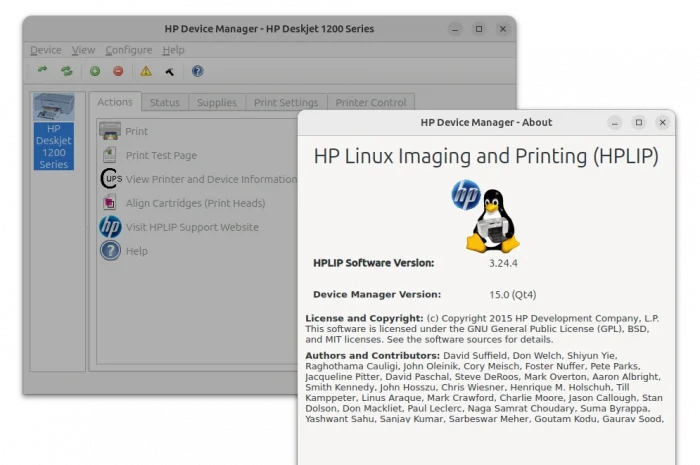Click the blue question mark toolbar icon
Screen dimensions: 700x465
pos(198,71)
